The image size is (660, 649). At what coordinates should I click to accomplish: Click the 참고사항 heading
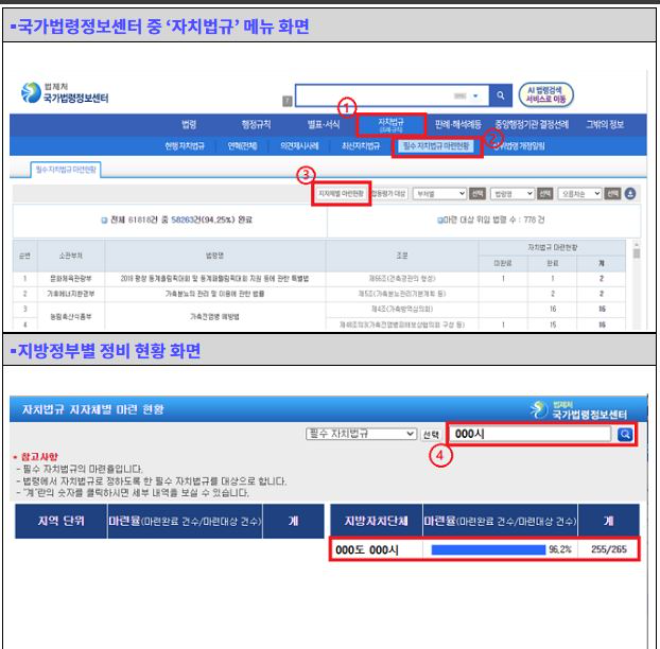(x=40, y=457)
